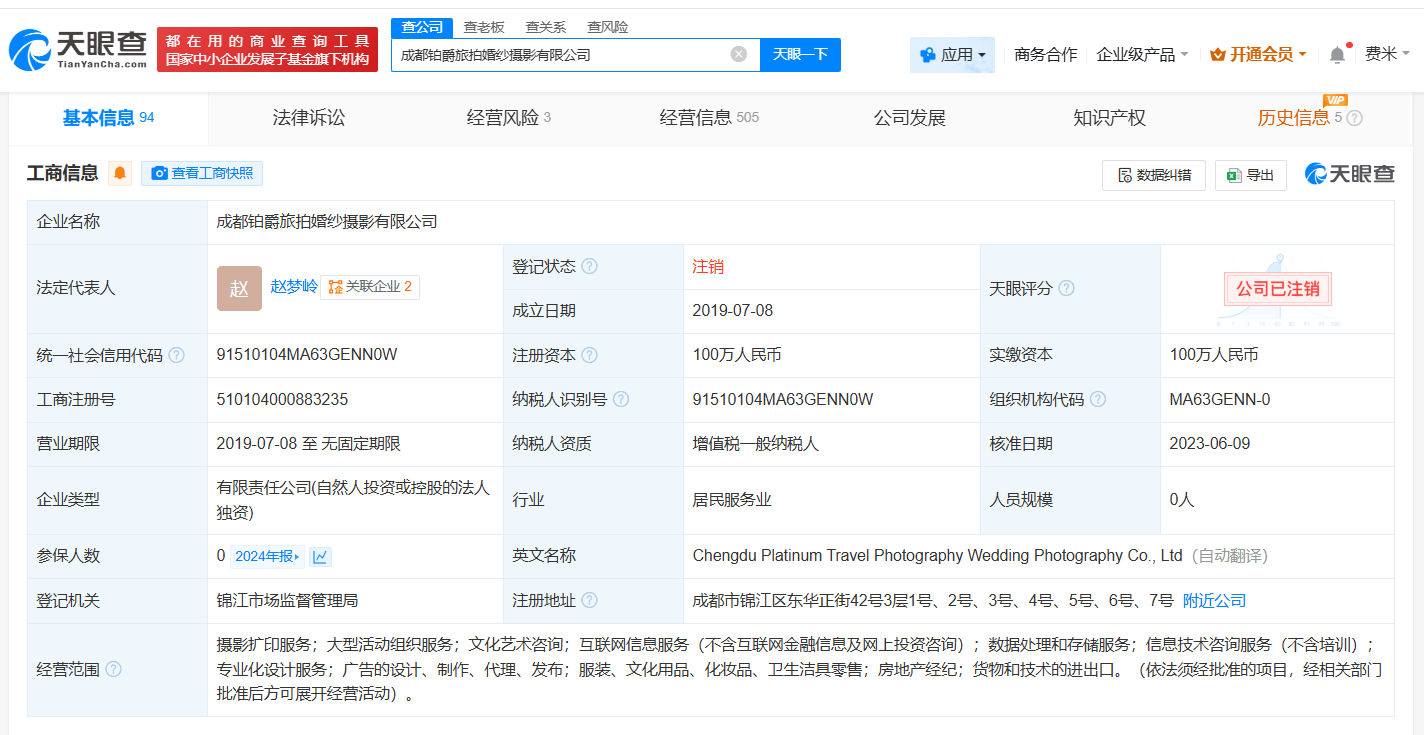This screenshot has width=1424, height=735.
Task: Click the help icon next to 组织机构代码
Action: (x=1098, y=399)
